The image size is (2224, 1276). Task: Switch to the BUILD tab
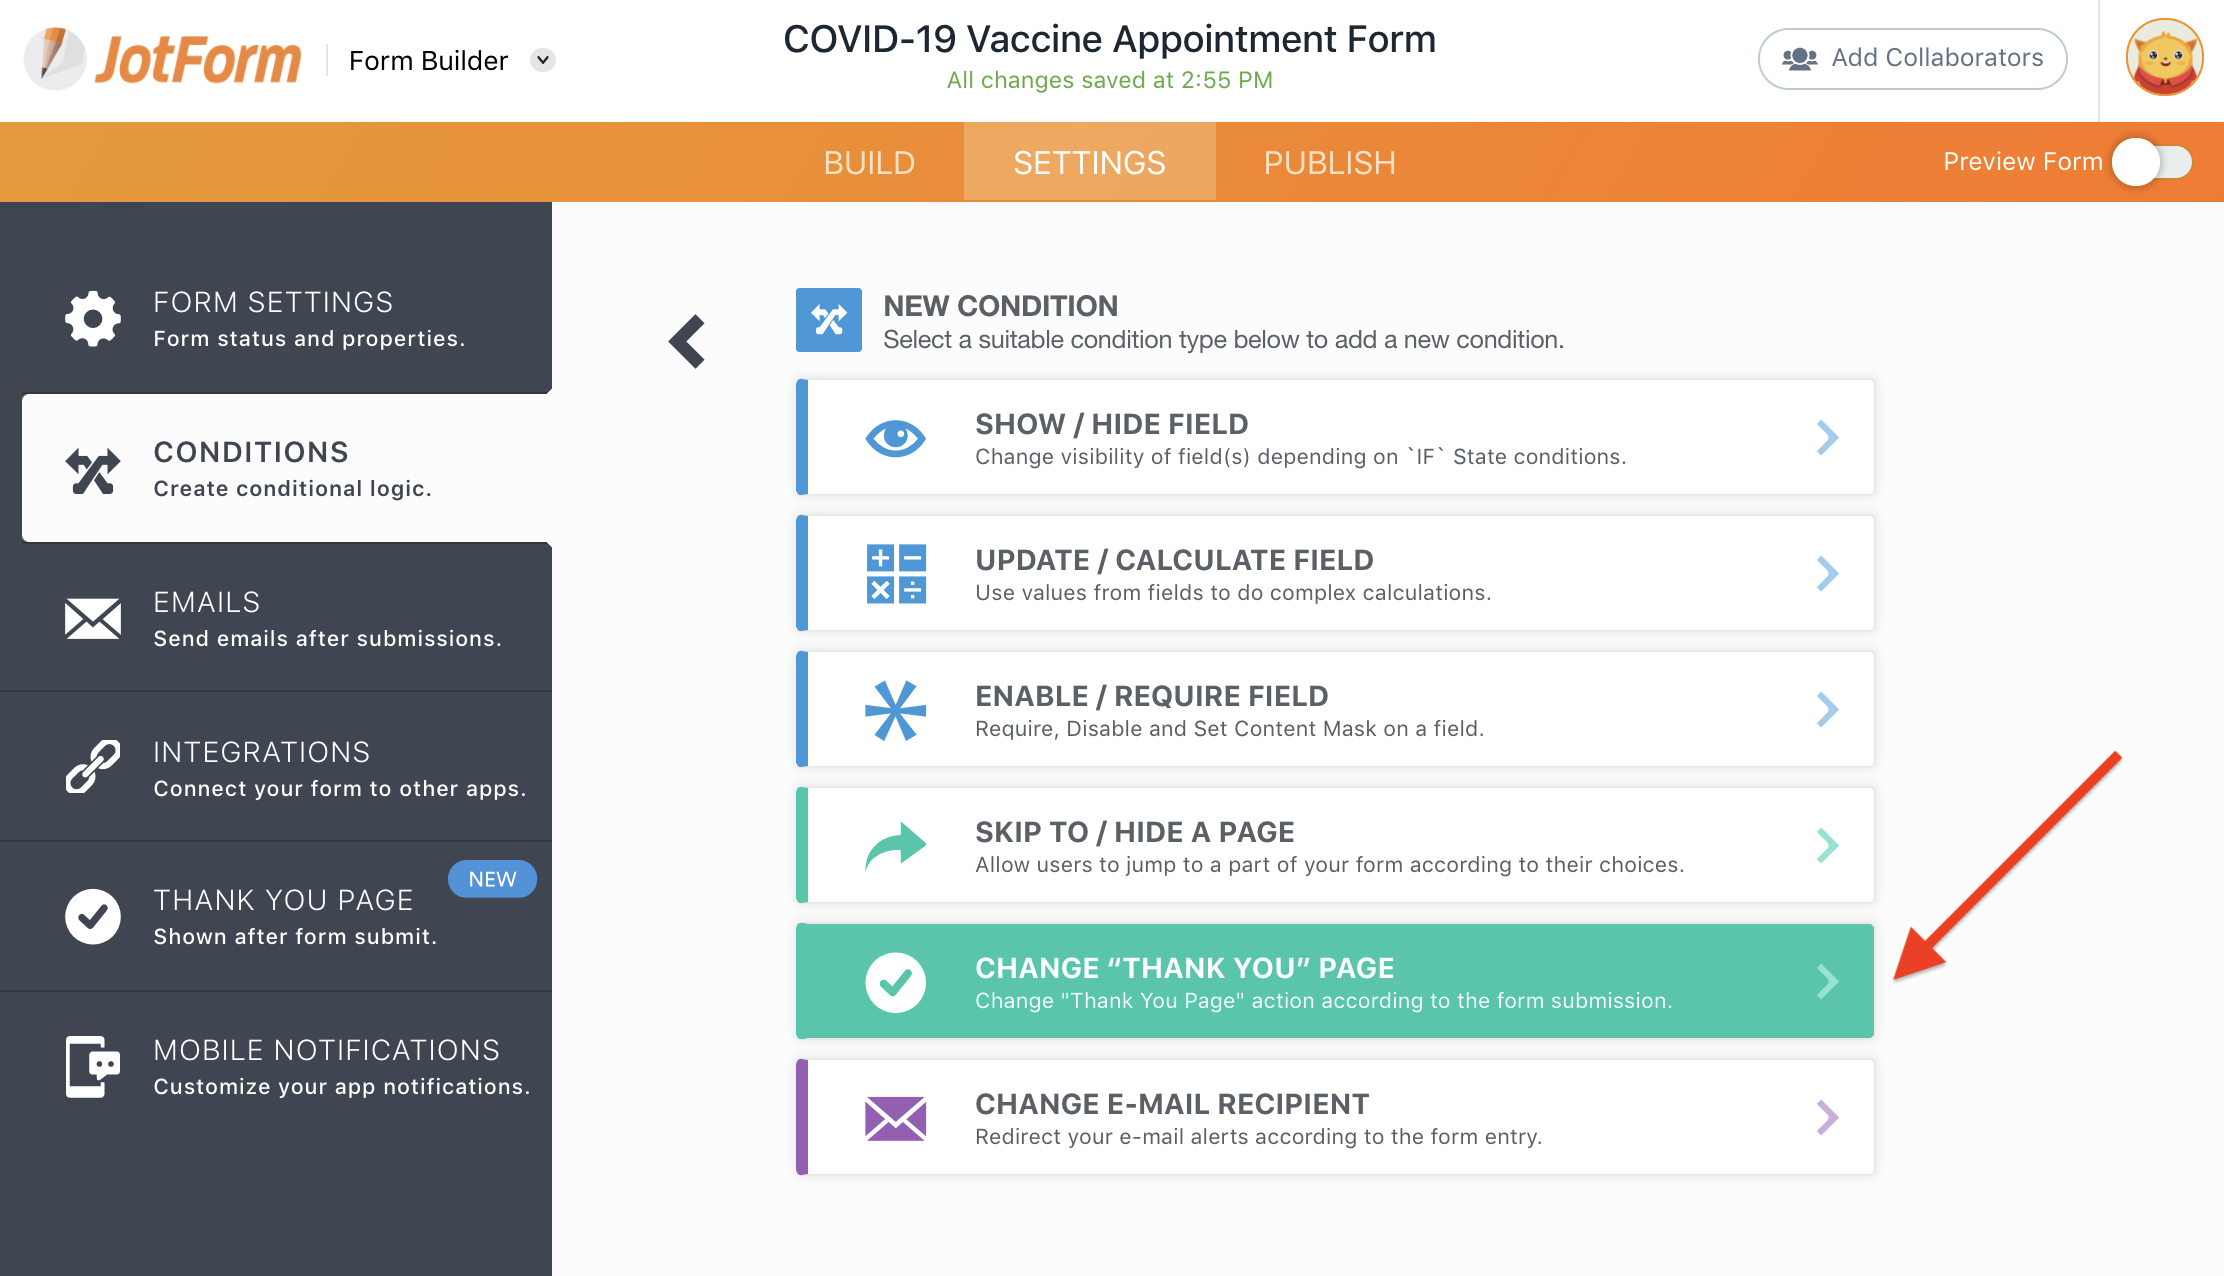pyautogui.click(x=869, y=162)
